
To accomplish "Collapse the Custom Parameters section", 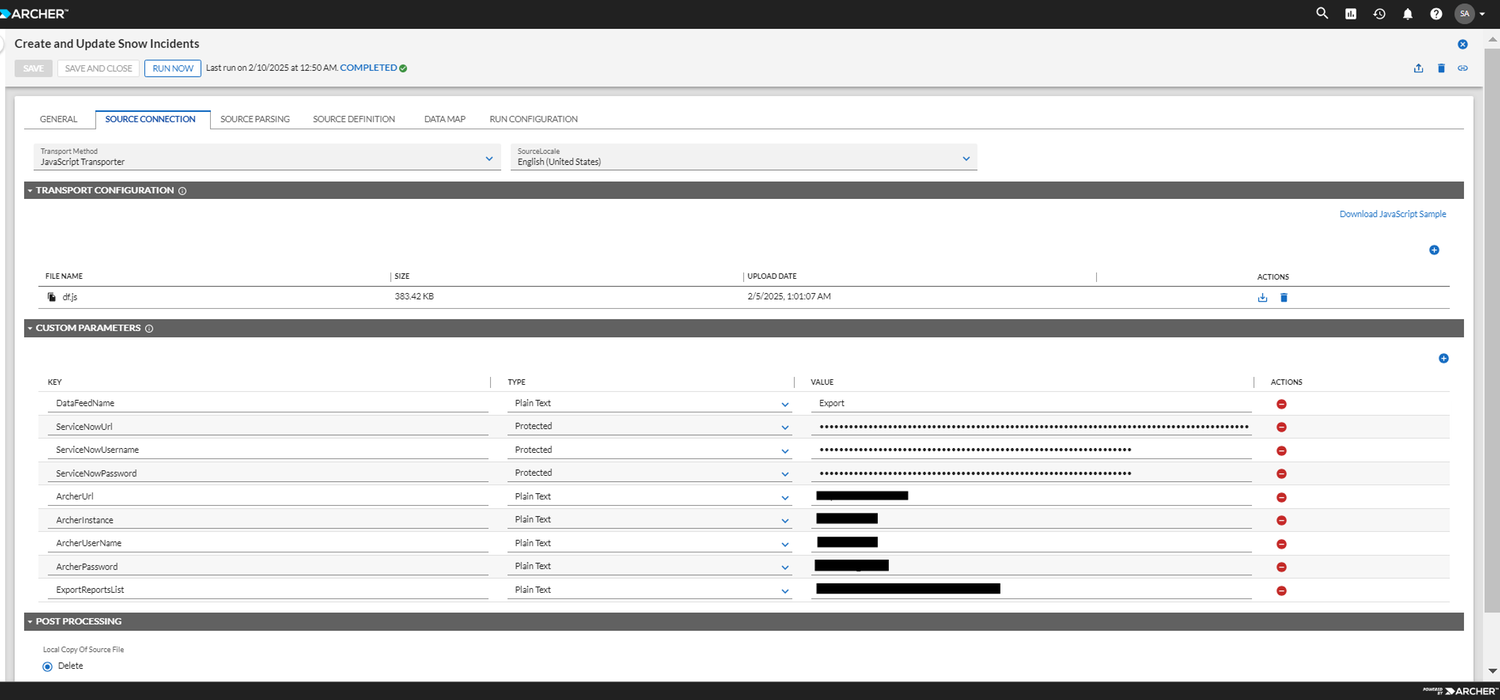I will tap(30, 328).
